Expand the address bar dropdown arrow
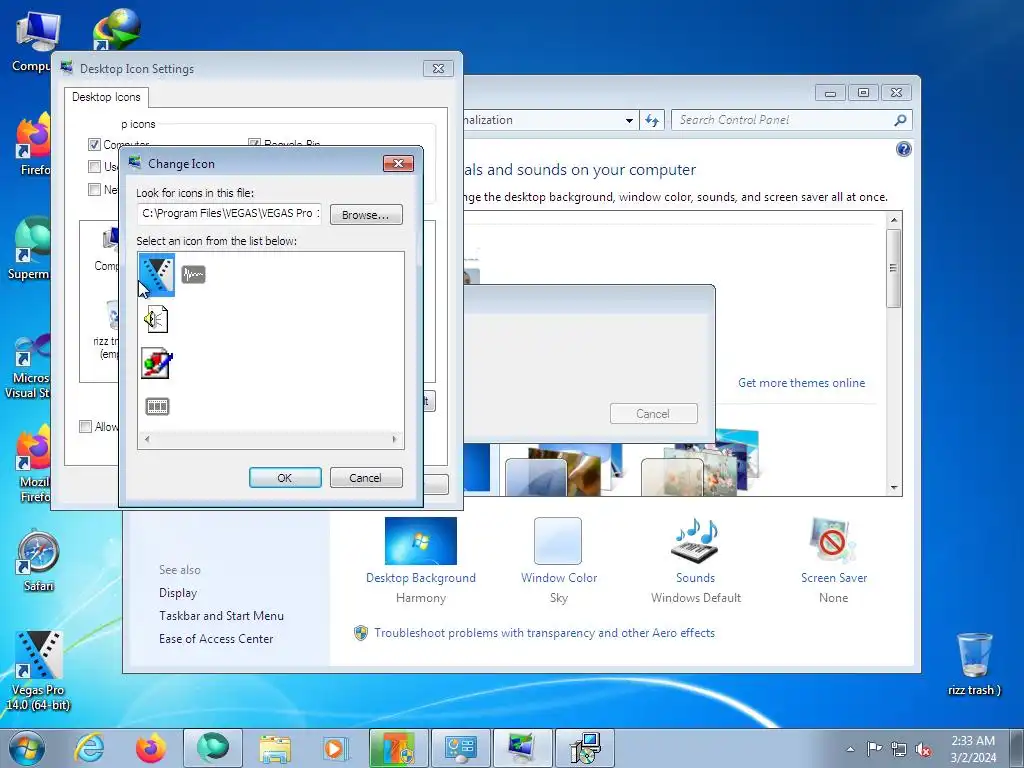Screen dimensions: 1024x768 pos(629,120)
